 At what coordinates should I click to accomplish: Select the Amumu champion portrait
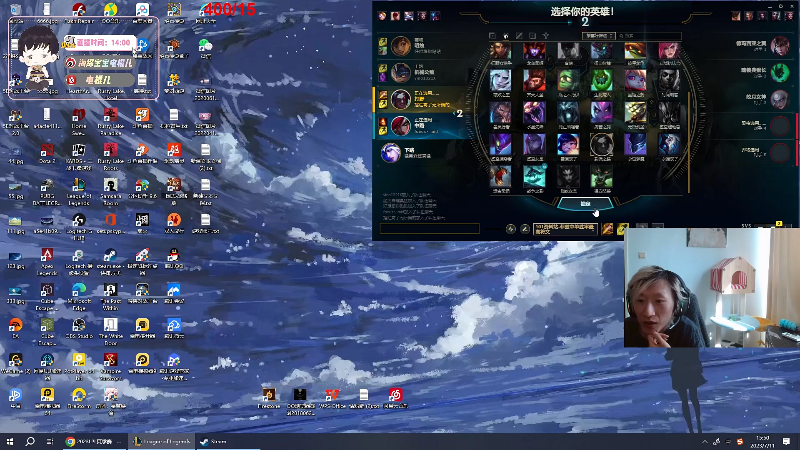568,81
